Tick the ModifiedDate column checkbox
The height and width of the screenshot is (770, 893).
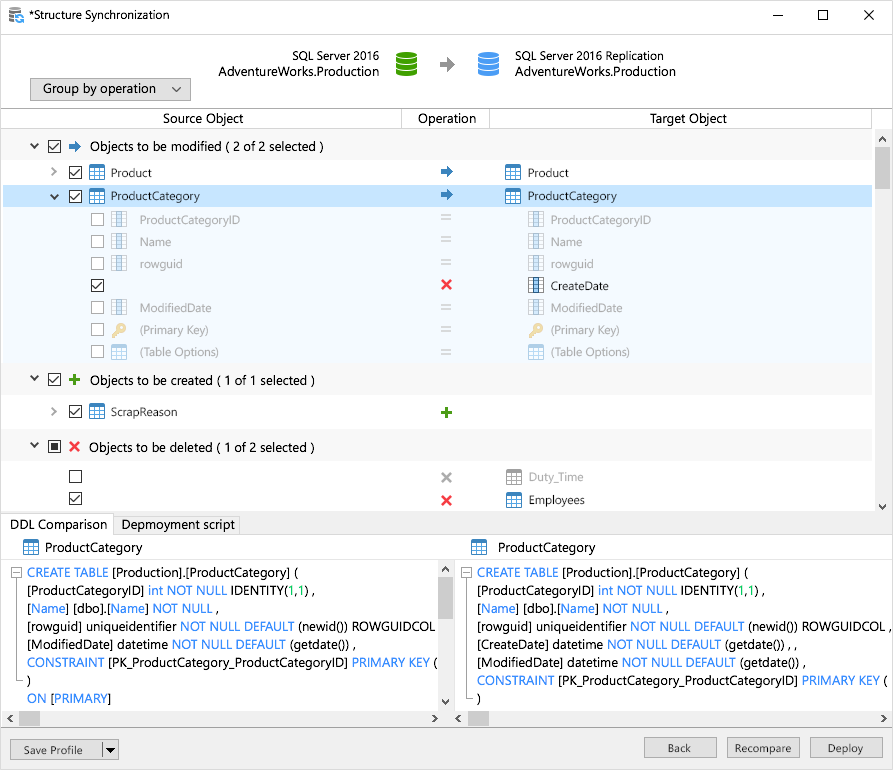(97, 308)
